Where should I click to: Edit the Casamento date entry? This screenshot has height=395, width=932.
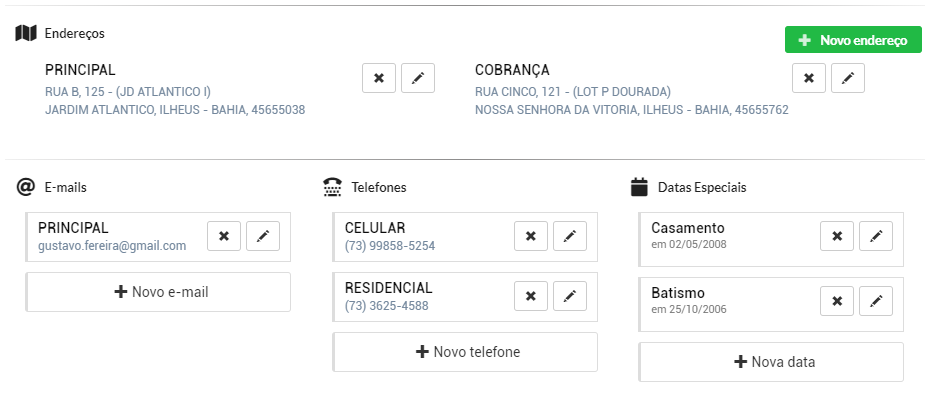[876, 236]
